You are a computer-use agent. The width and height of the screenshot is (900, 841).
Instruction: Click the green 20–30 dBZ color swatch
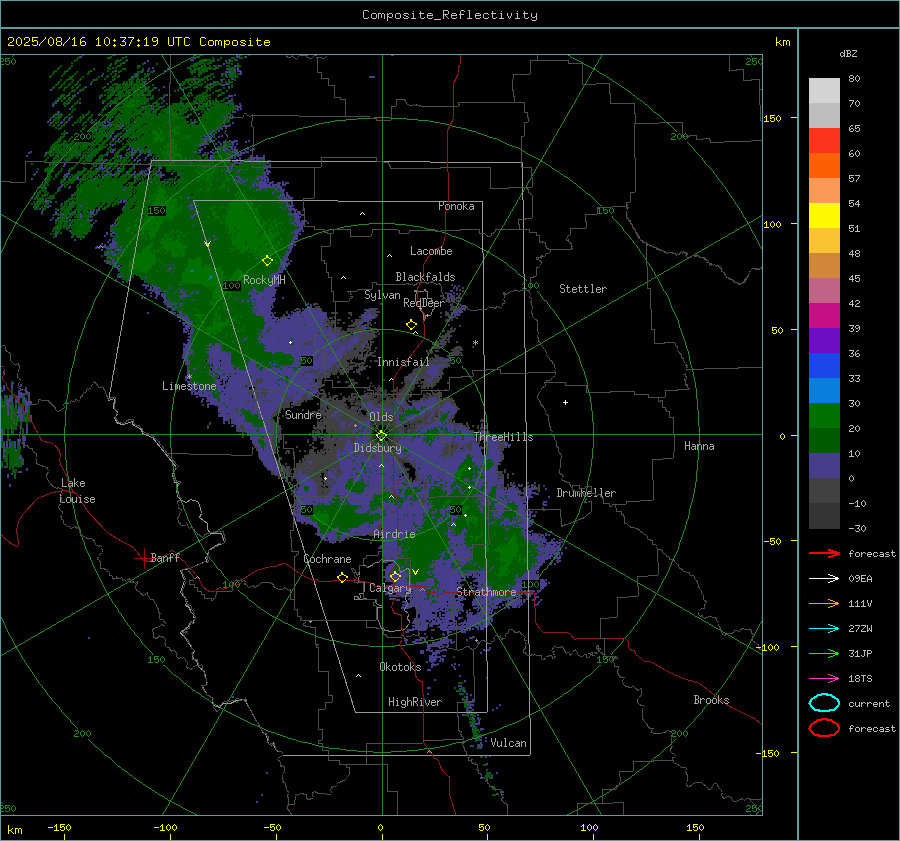[824, 416]
